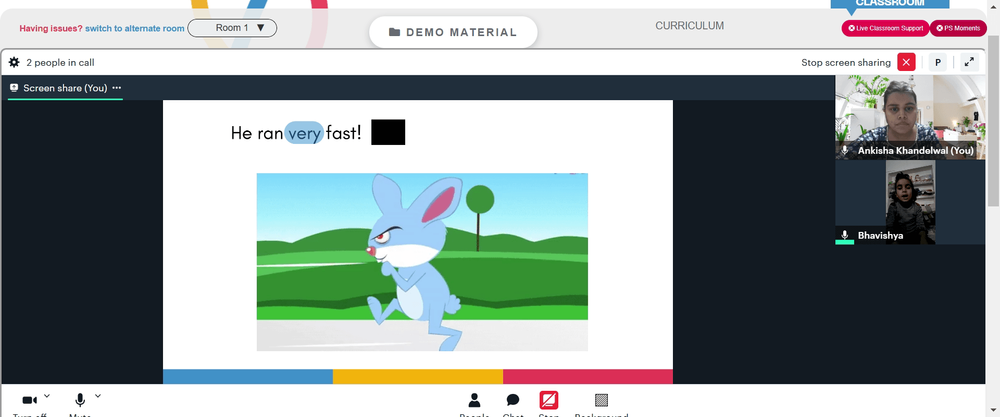Screen dimensions: 1000x417
Task: Select Bhavishya video tile
Action: (910, 202)
